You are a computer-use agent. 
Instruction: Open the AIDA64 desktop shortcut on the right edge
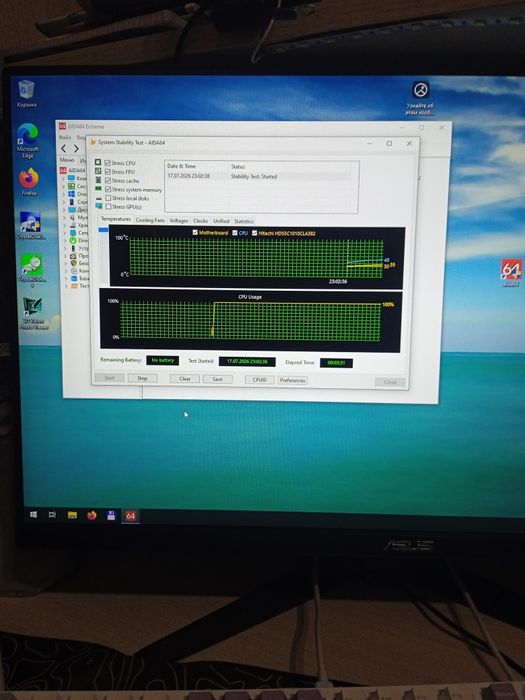(x=511, y=272)
